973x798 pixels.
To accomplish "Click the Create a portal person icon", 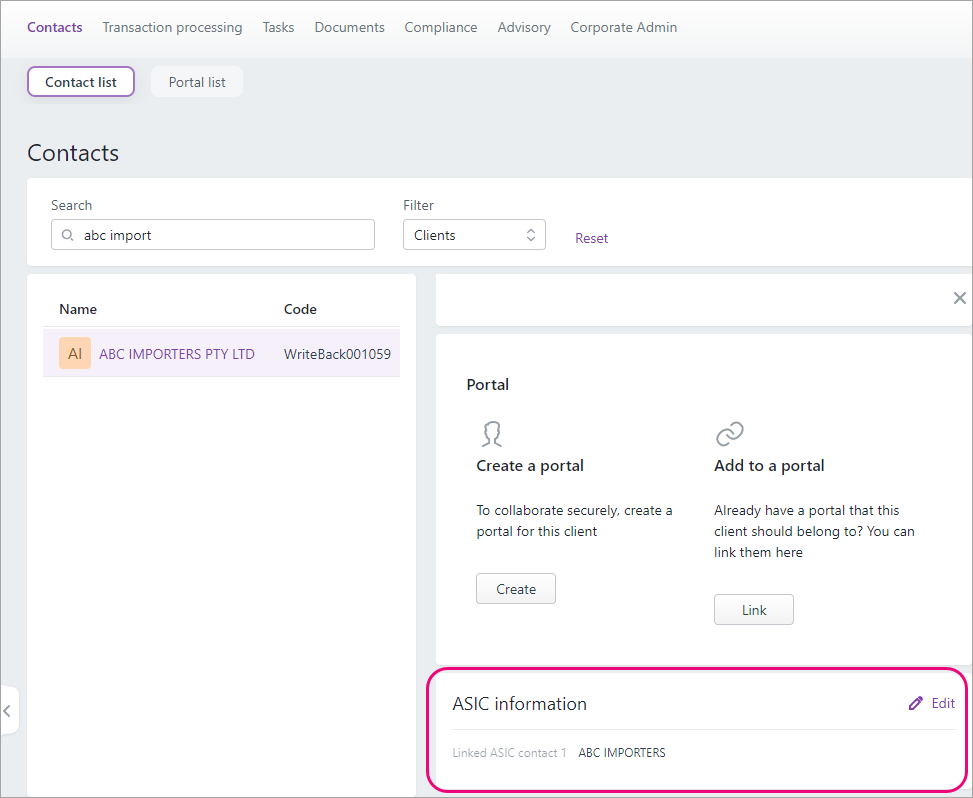I will (491, 434).
